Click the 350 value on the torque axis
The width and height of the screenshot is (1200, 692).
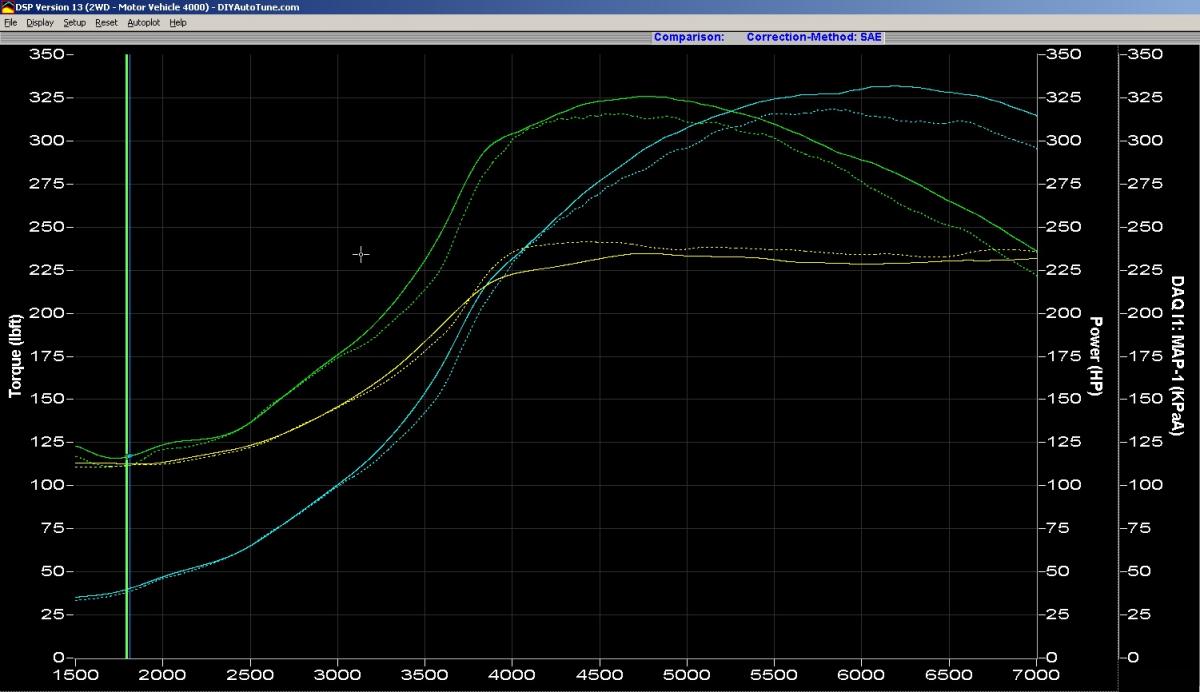(x=46, y=54)
